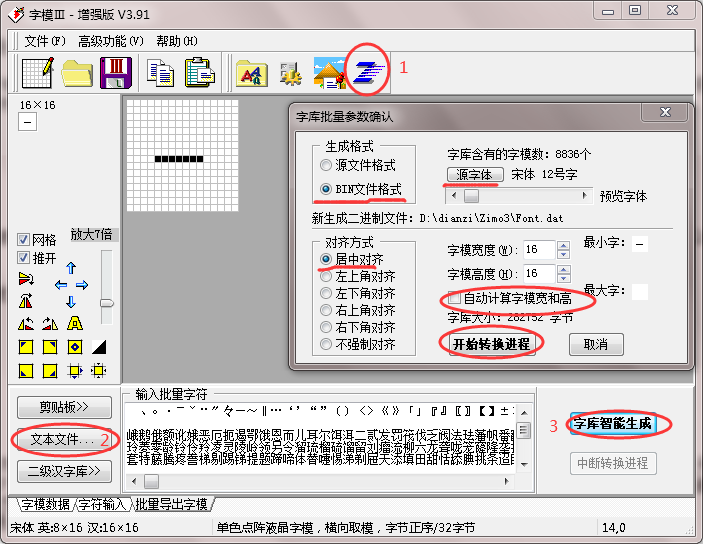
Task: Click the black-white invert triangle icon
Action: click(99, 347)
